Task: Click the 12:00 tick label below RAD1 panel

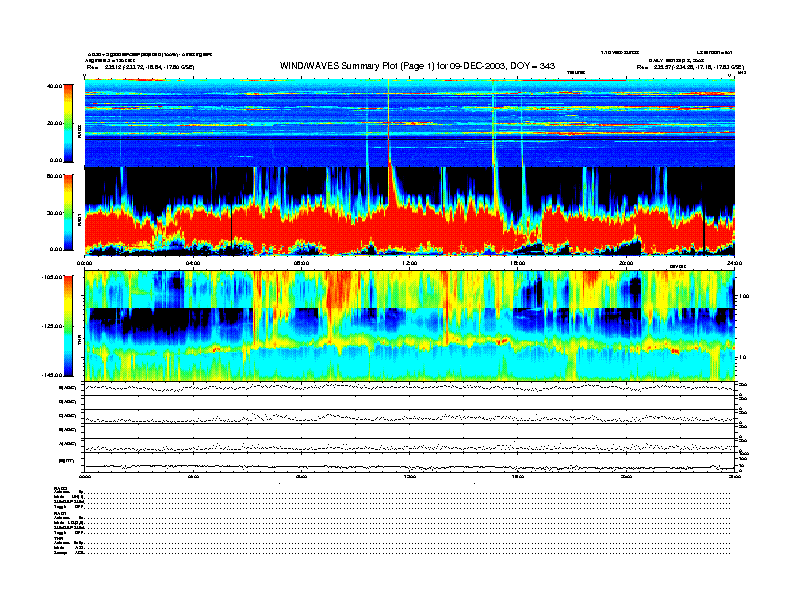Action: (x=410, y=263)
